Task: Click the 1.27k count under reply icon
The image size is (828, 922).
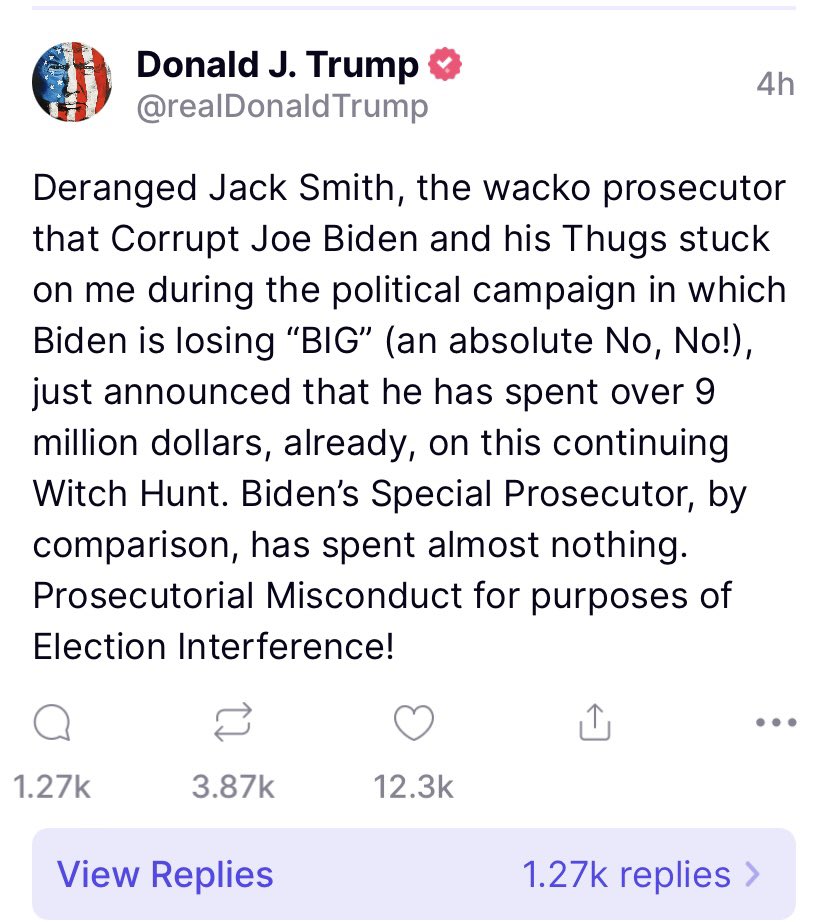Action: coord(53,788)
